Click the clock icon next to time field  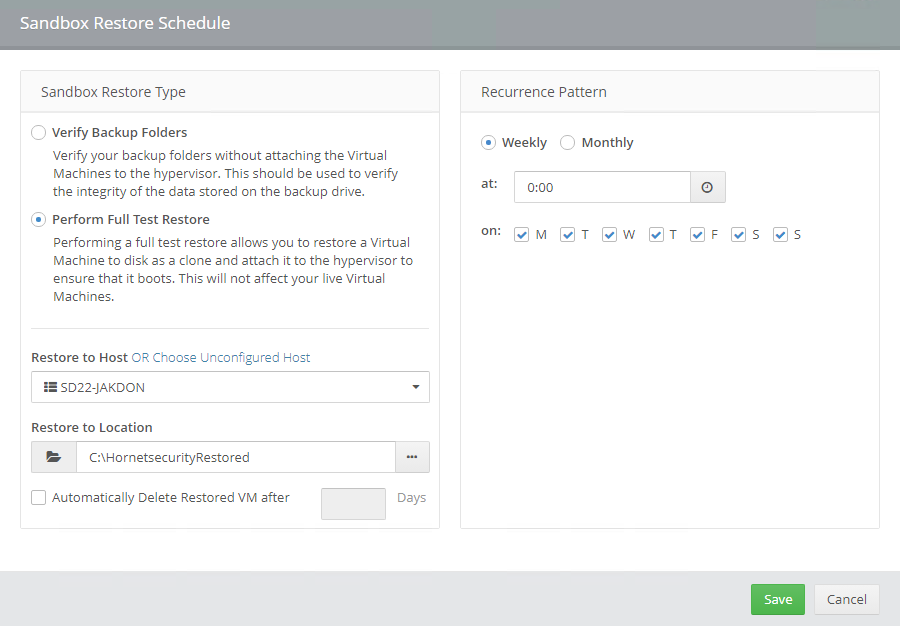[707, 187]
